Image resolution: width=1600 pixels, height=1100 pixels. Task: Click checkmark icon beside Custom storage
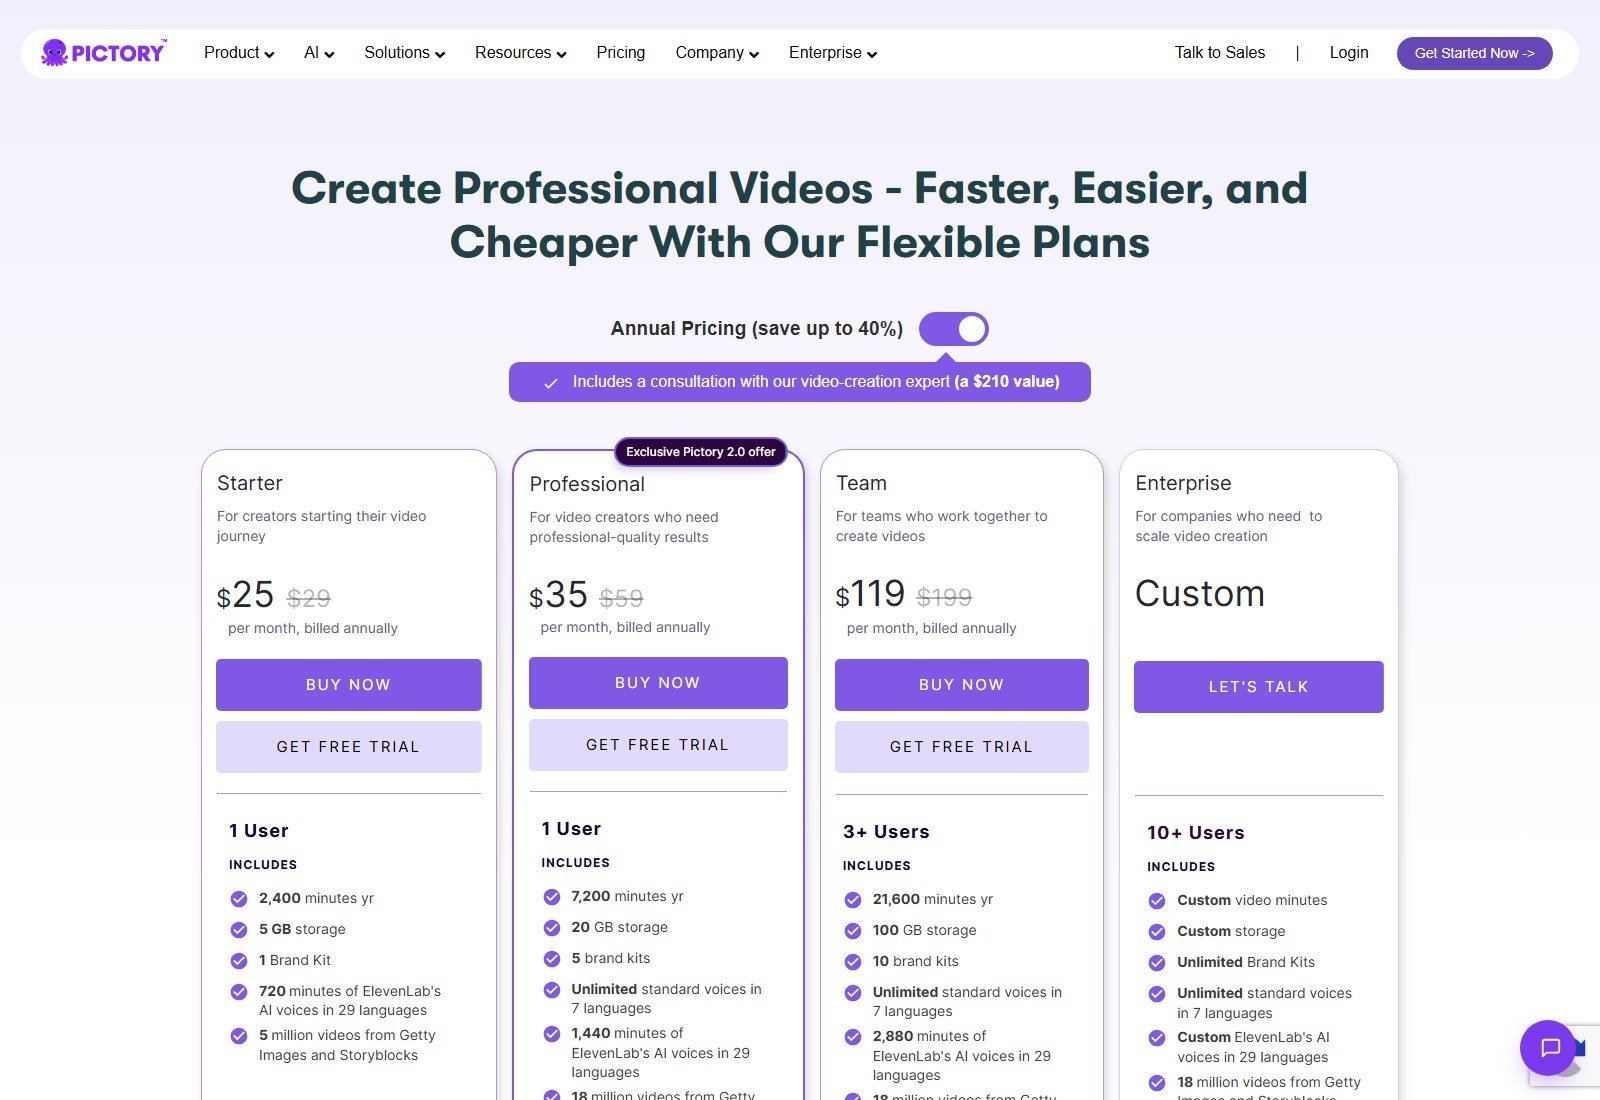tap(1157, 931)
